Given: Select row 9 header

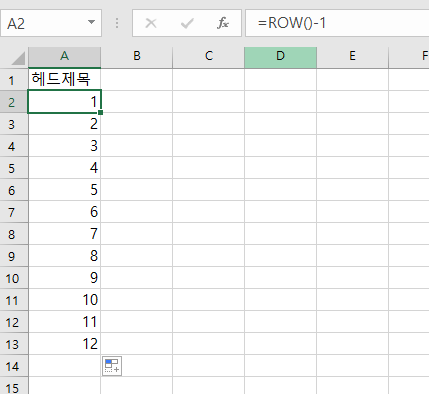Looking at the screenshot, I should 14,256.
